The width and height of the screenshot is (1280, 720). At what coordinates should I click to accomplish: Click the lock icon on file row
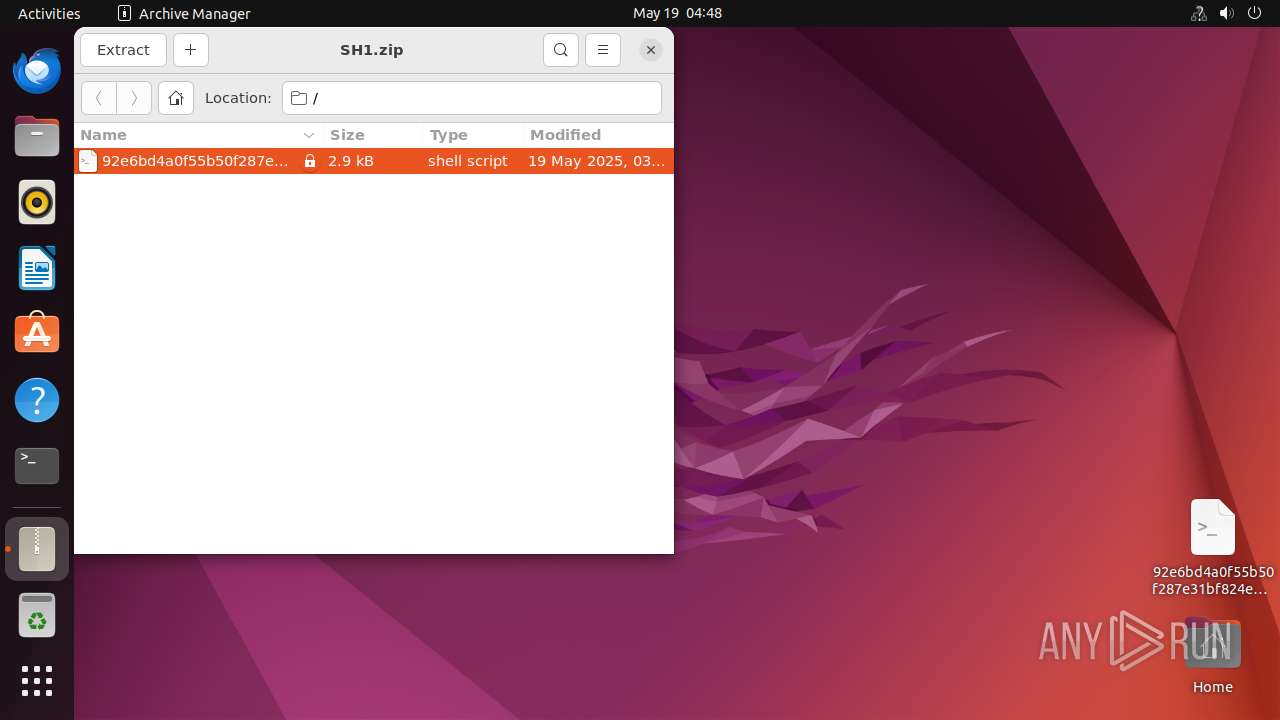[310, 161]
